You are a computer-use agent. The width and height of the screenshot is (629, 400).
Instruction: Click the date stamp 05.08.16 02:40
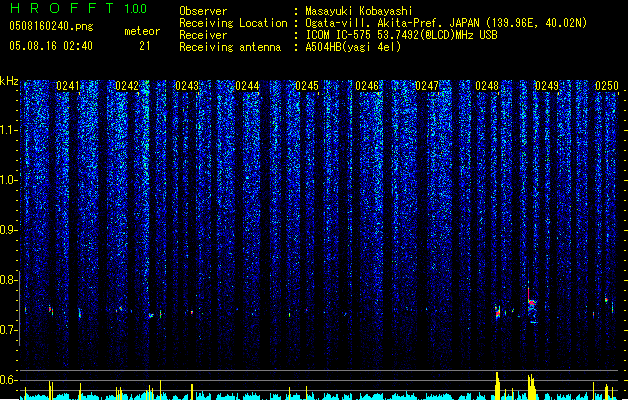click(x=51, y=46)
